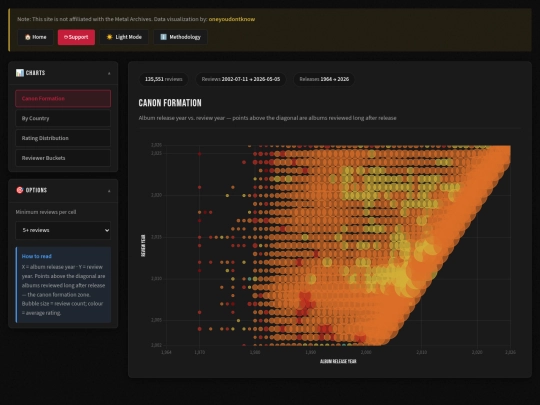
Task: Select the Reviewer Buckets chart
Action: 63,158
